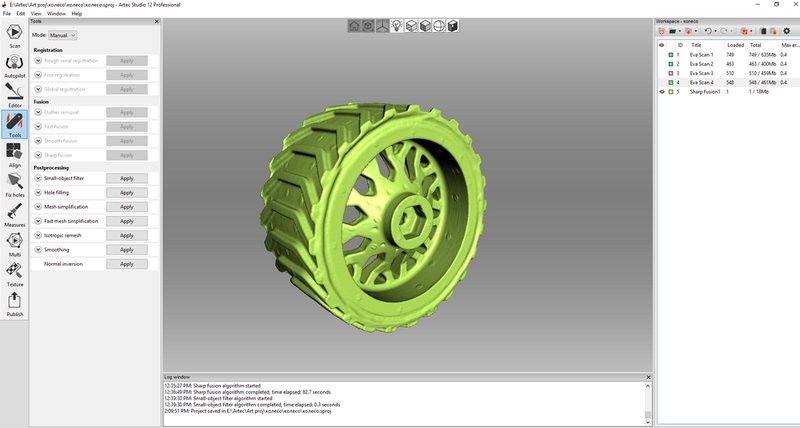
Task: Open the Measures tool
Action: (14, 213)
